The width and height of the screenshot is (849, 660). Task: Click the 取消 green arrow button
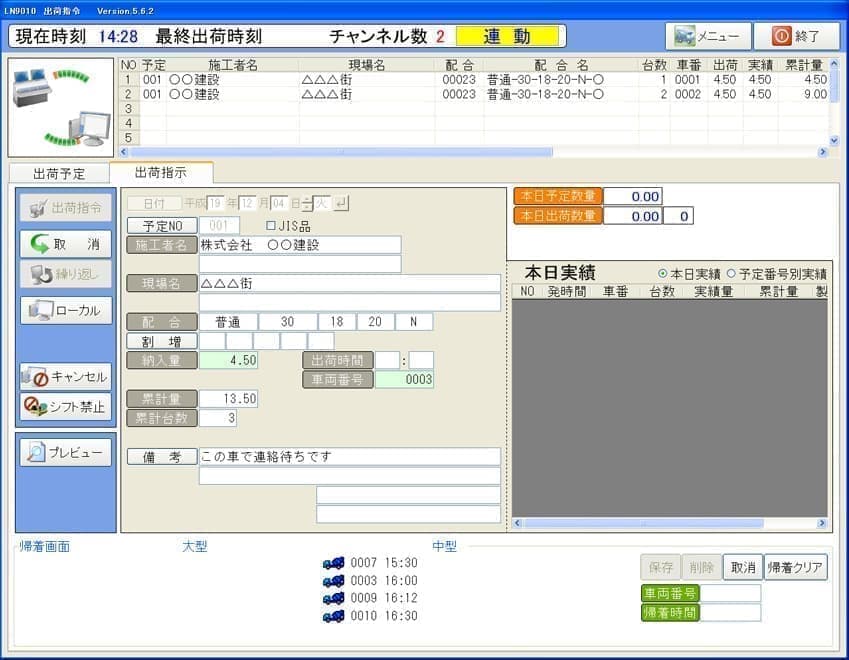(x=65, y=244)
